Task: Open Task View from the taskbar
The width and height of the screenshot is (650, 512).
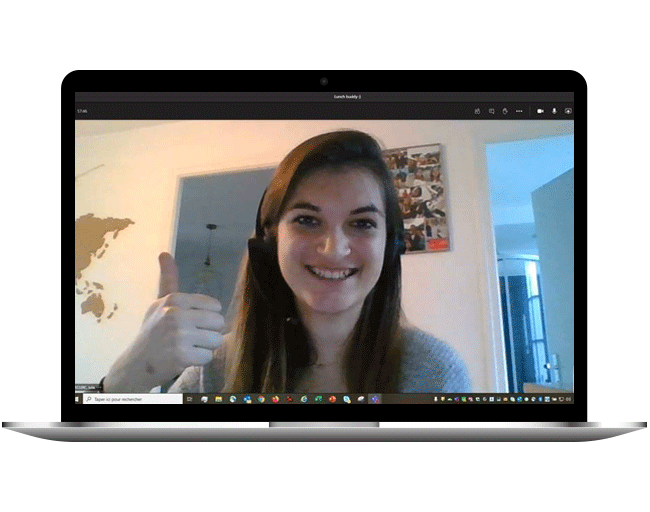Action: click(x=190, y=399)
